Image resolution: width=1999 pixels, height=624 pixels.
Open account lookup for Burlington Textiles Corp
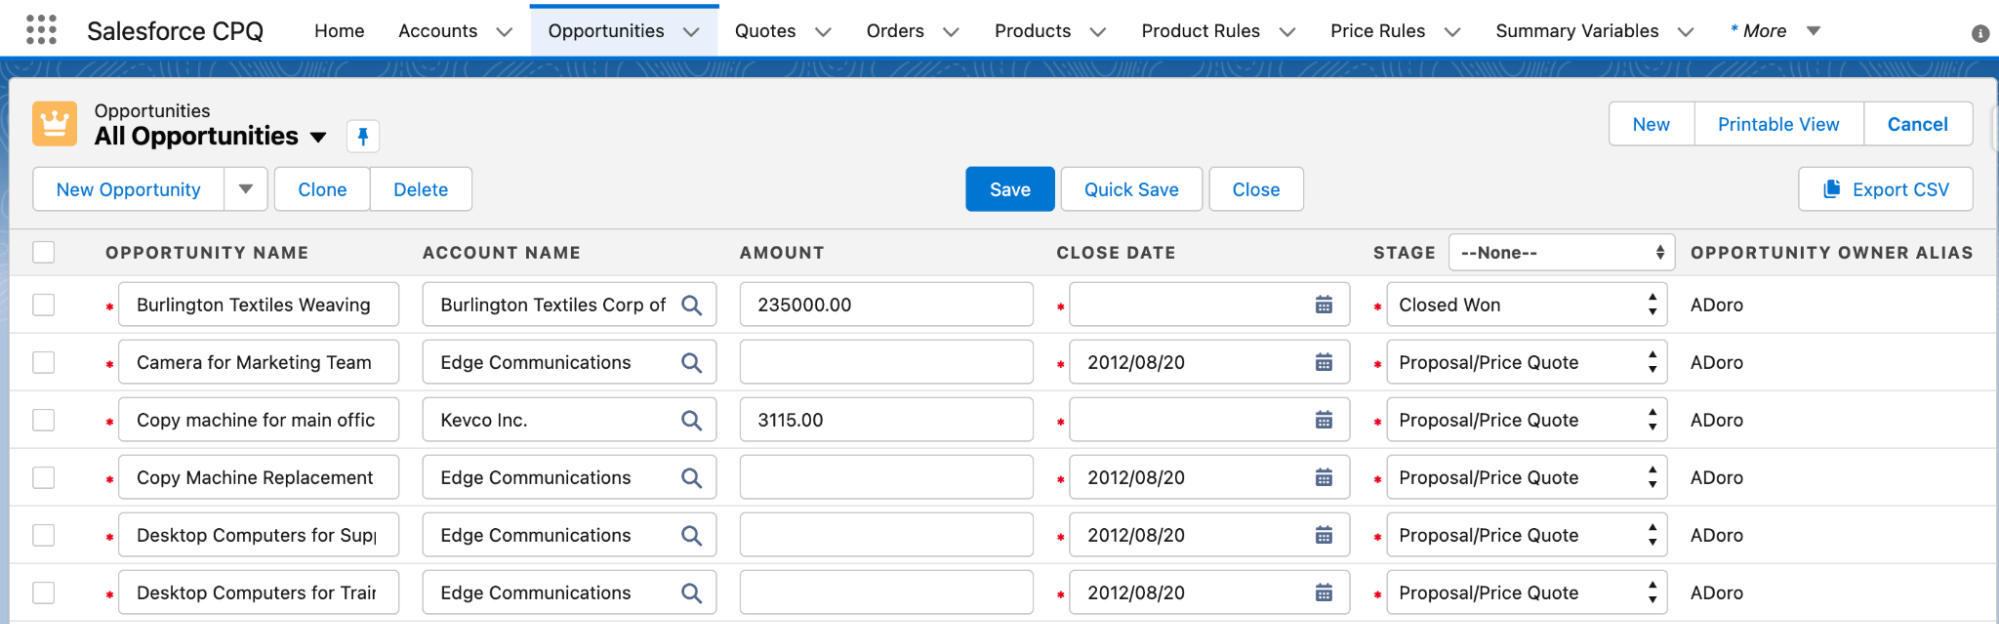pyautogui.click(x=691, y=305)
